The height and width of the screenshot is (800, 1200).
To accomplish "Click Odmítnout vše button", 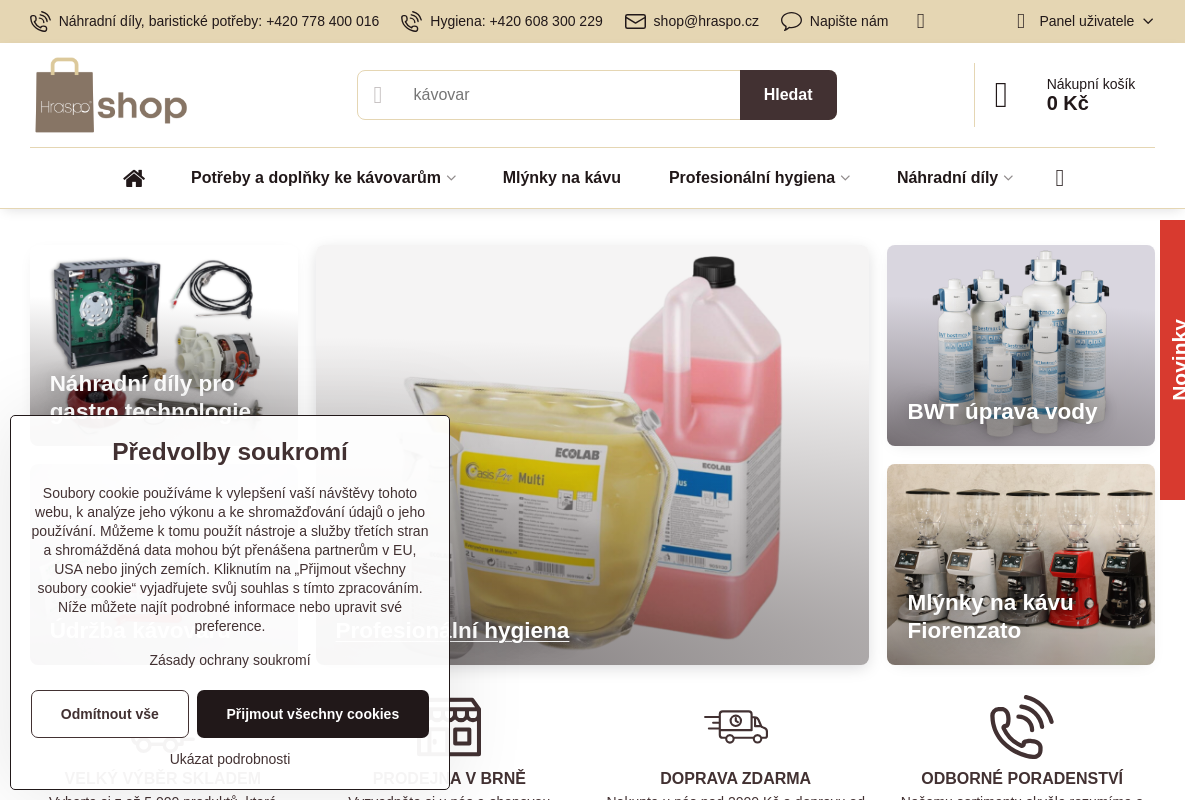I will (110, 714).
